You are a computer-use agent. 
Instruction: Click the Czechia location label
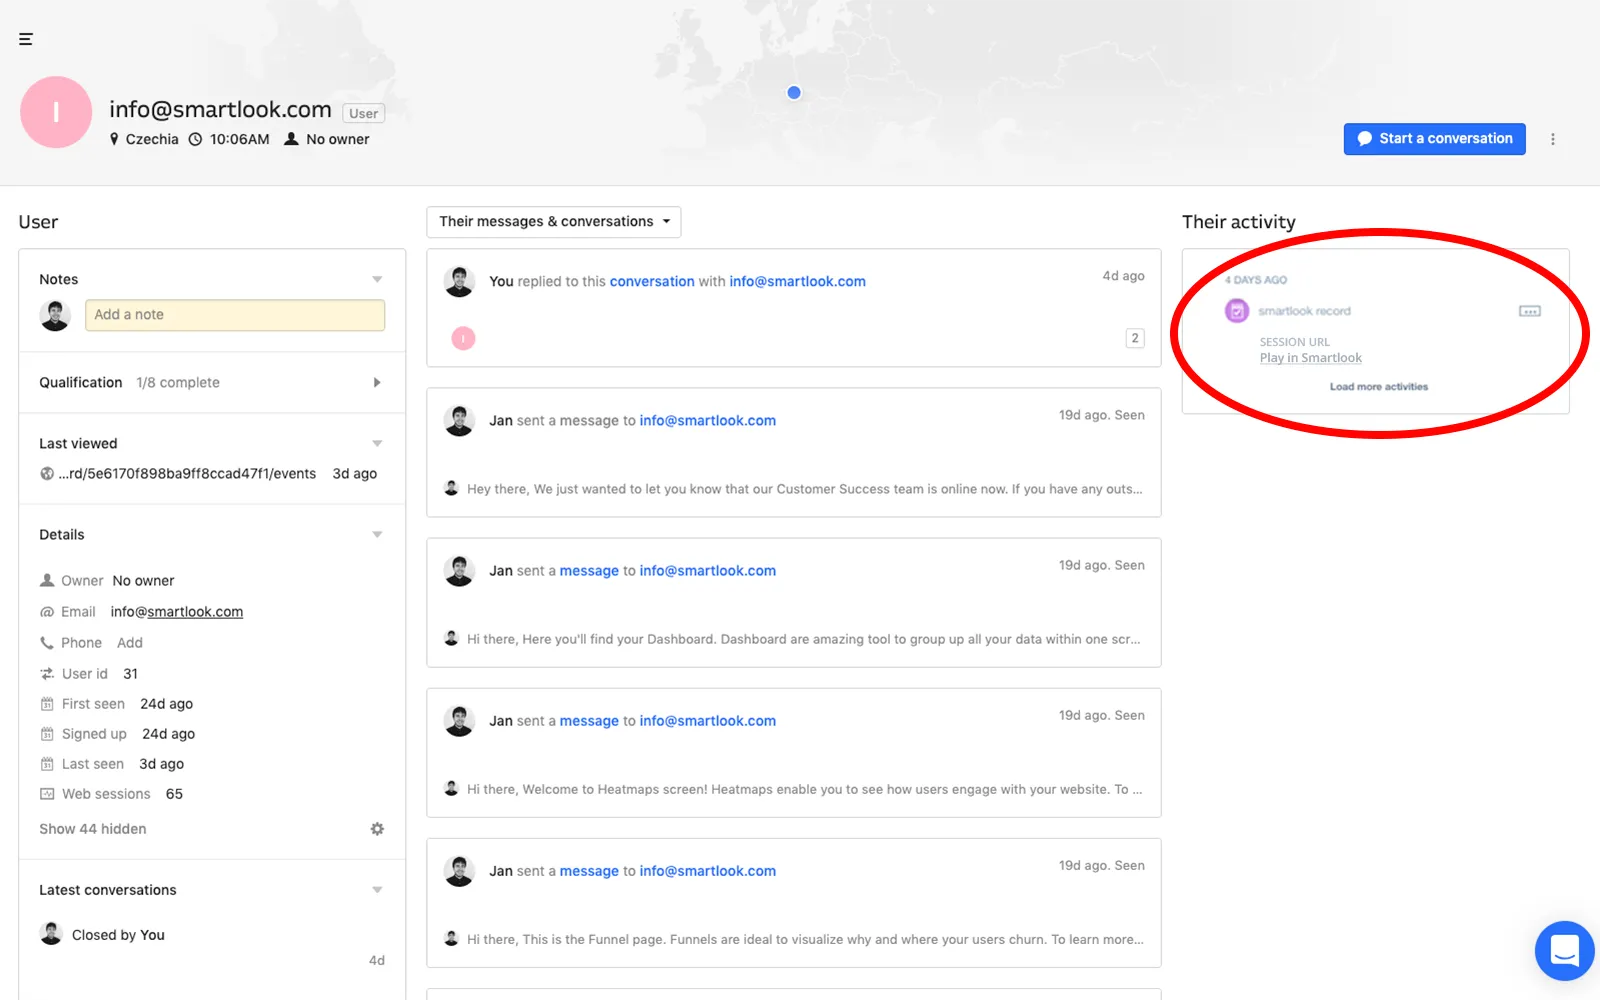coord(152,139)
